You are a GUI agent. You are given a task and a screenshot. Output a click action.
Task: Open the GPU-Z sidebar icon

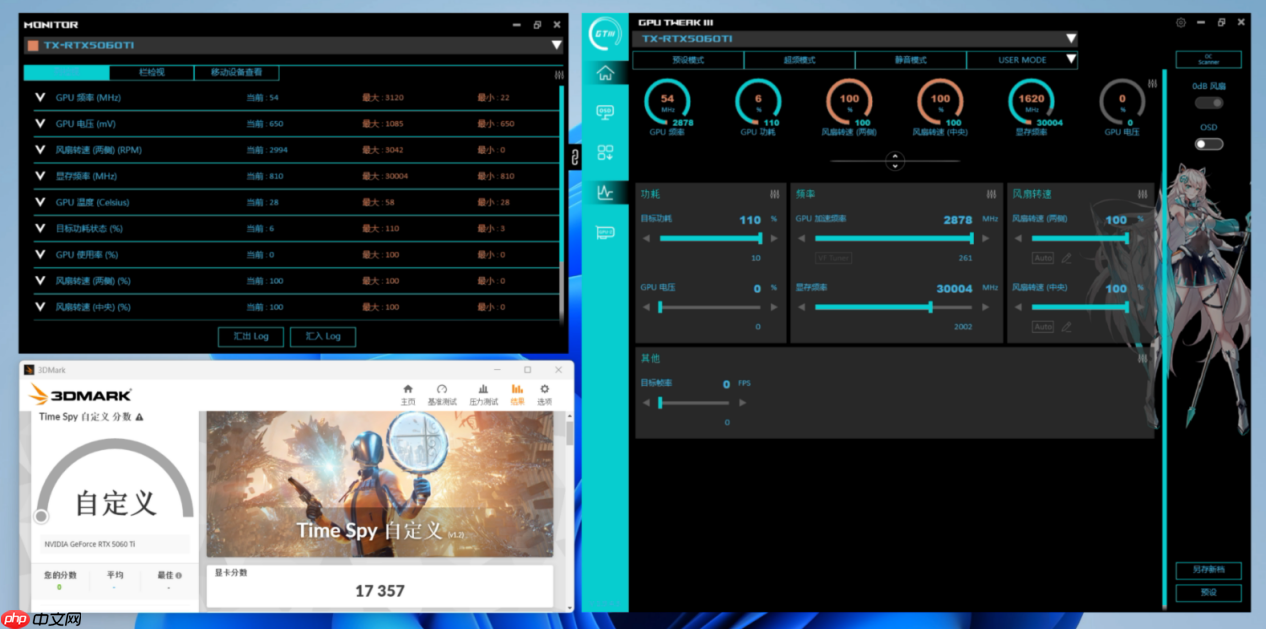[x=605, y=232]
